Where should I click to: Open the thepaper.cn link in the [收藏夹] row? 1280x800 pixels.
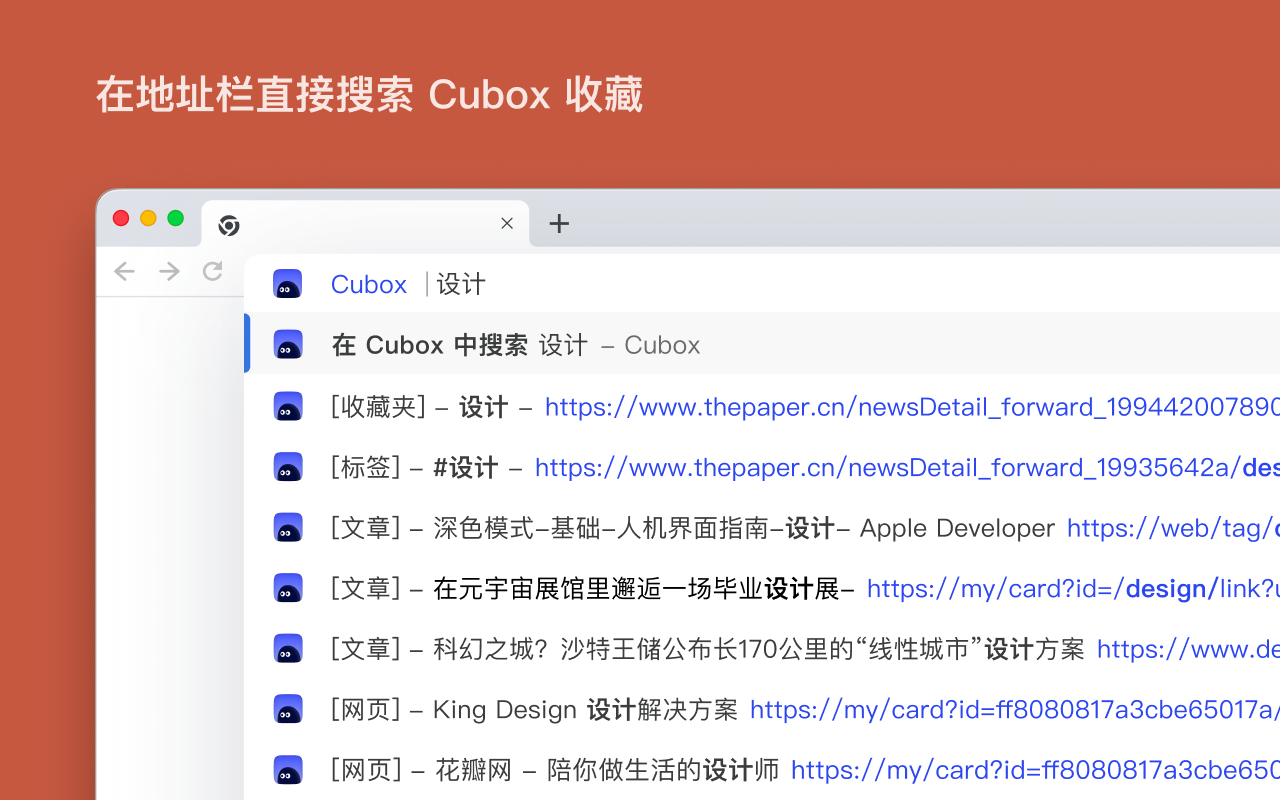tap(912, 407)
